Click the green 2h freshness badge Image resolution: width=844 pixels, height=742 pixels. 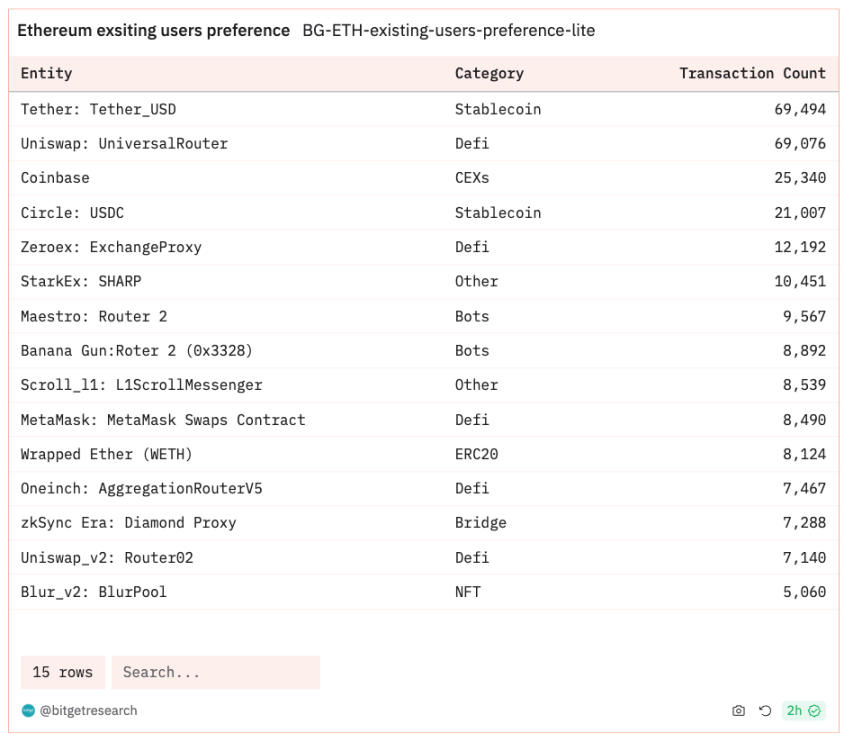click(803, 711)
